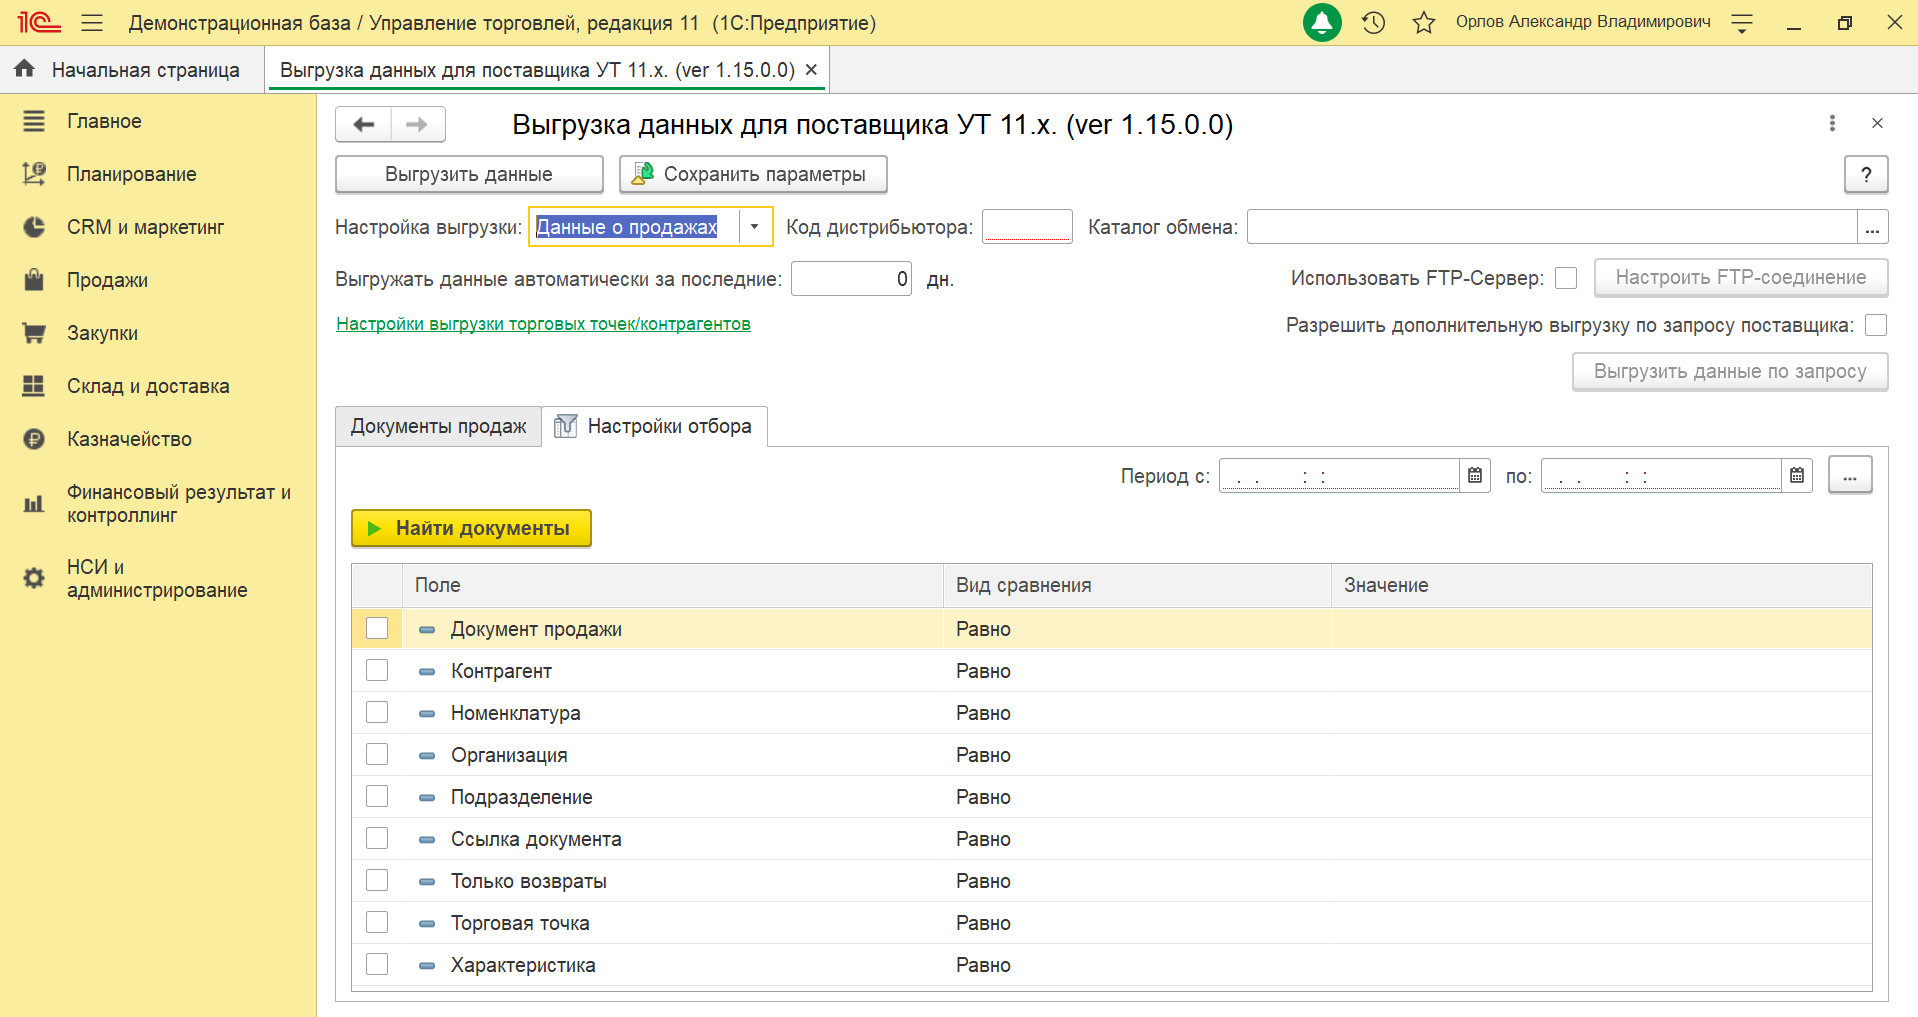The height and width of the screenshot is (1017, 1918).
Task: Click the Код дистрибьютора input field
Action: (1027, 226)
